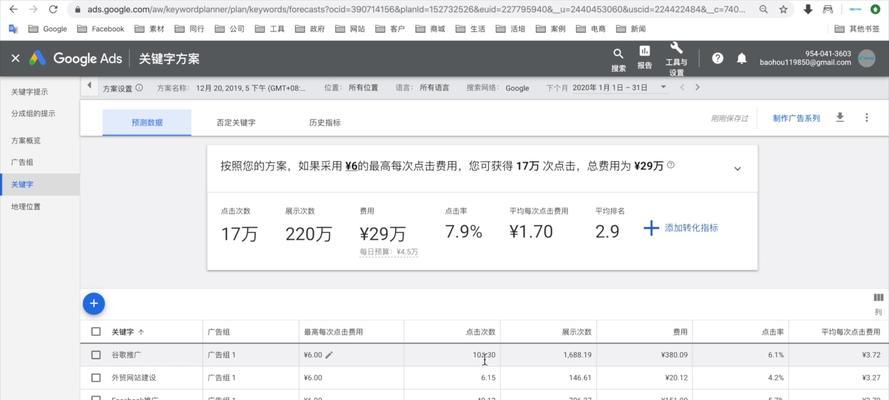Close the keyword plan with the X icon
This screenshot has width=889, height=400.
(x=15, y=58)
